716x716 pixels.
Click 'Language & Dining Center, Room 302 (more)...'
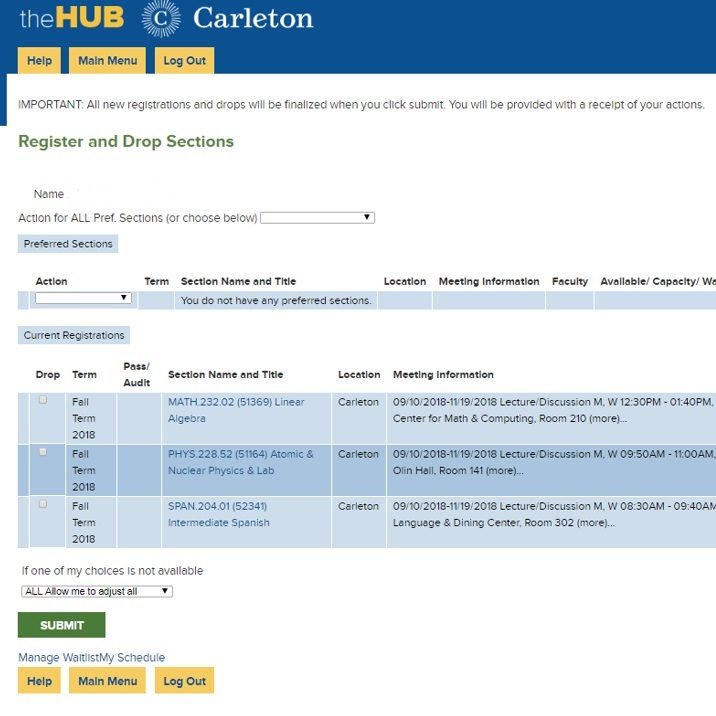pos(504,522)
